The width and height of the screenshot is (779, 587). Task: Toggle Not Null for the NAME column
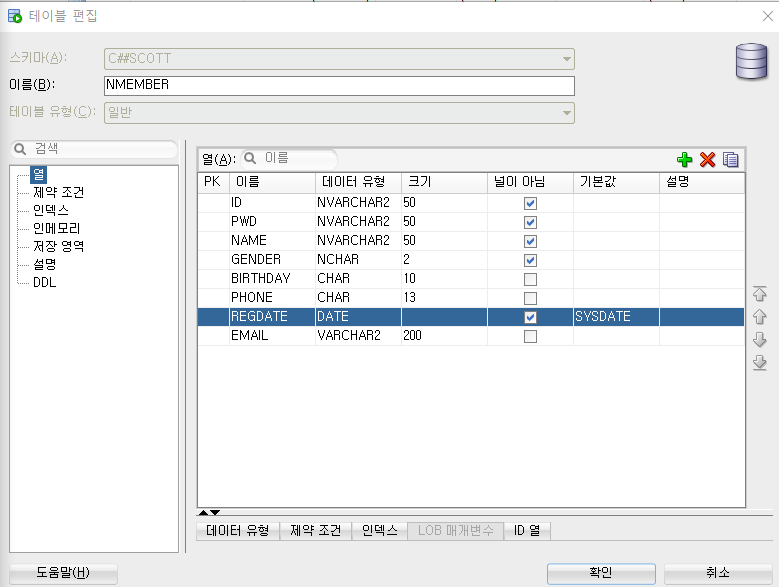pos(530,241)
